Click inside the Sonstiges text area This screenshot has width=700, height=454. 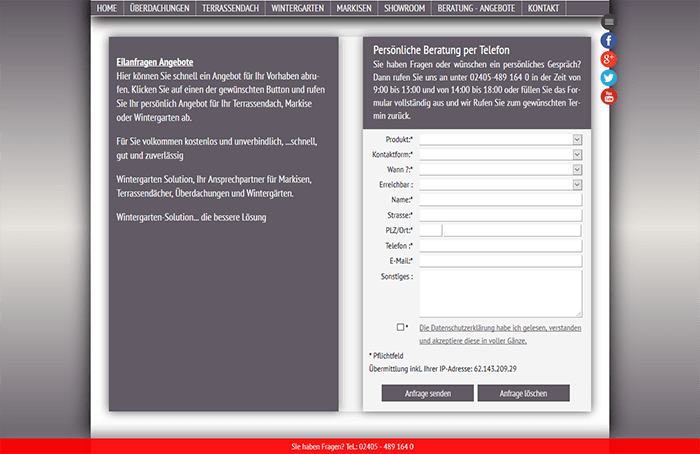[x=499, y=293]
